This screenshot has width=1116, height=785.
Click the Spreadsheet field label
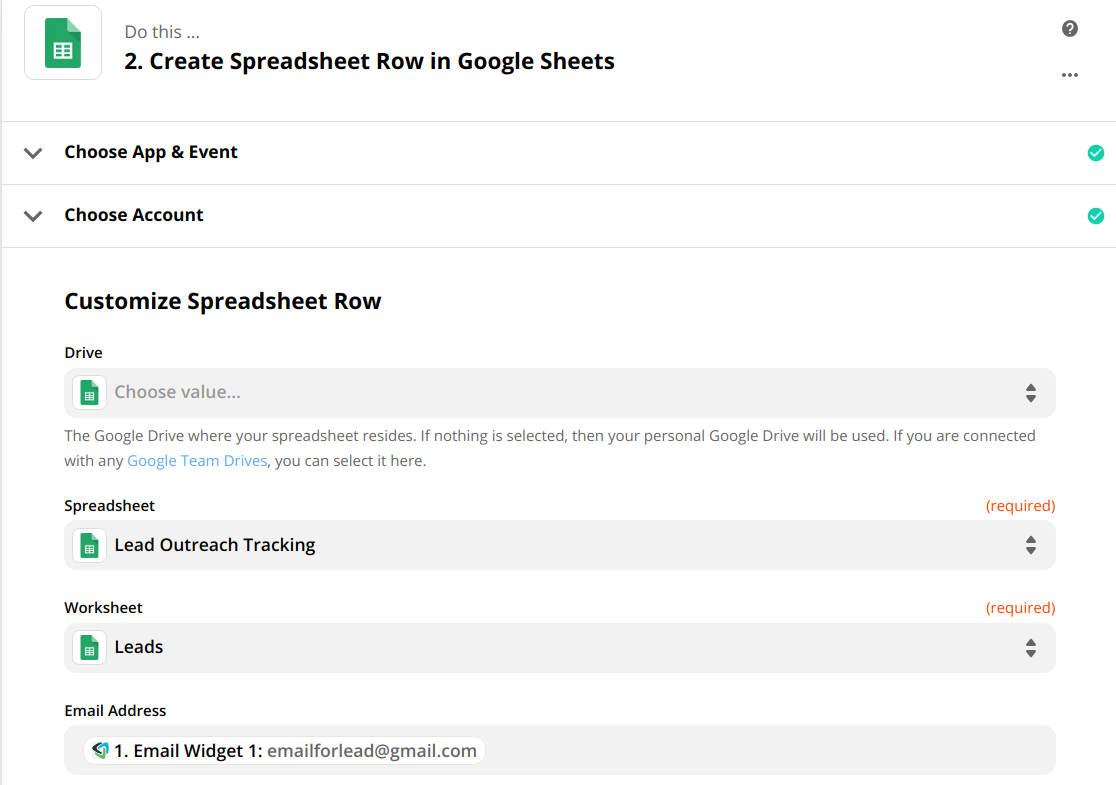(x=110, y=505)
